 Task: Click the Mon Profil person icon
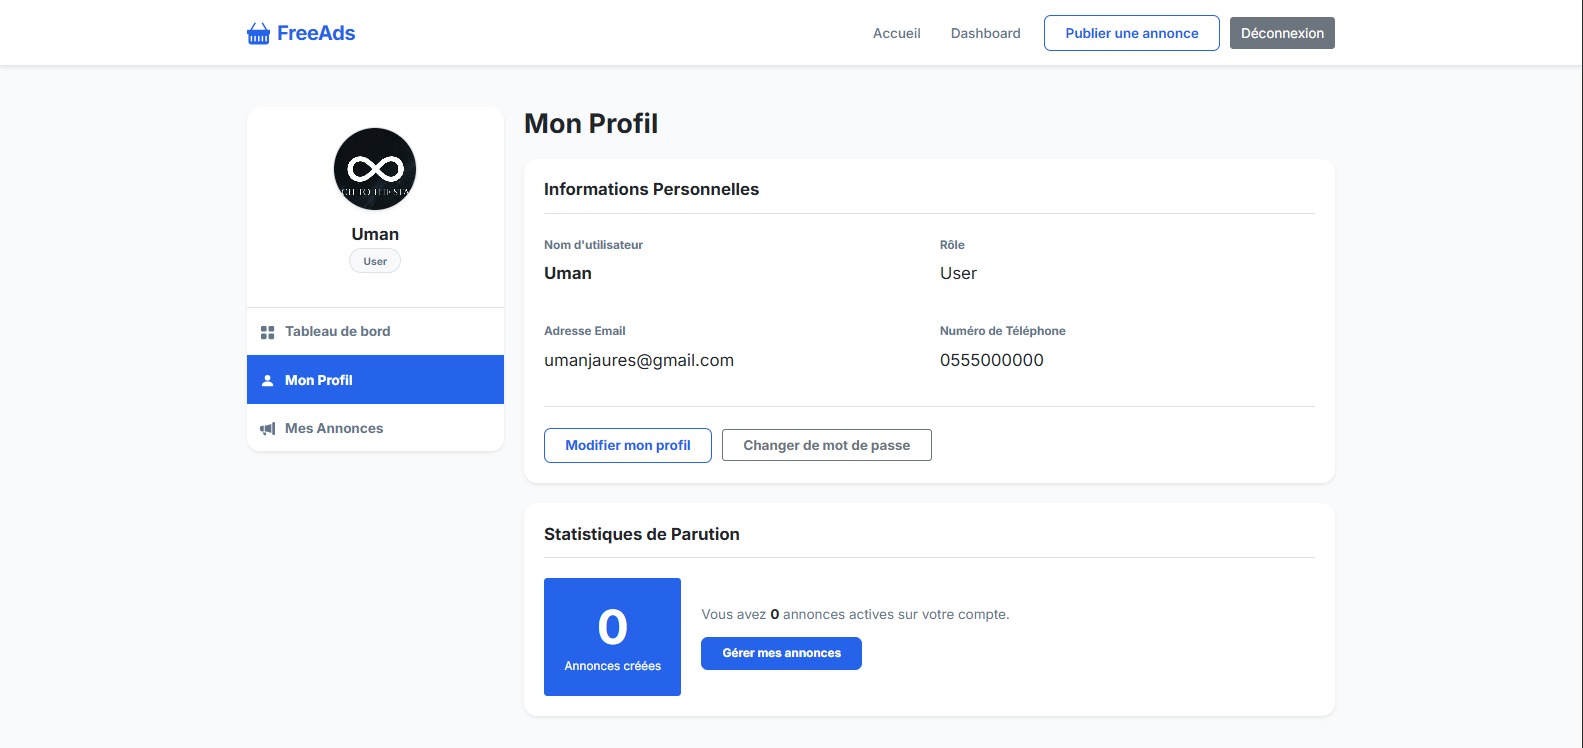point(267,380)
